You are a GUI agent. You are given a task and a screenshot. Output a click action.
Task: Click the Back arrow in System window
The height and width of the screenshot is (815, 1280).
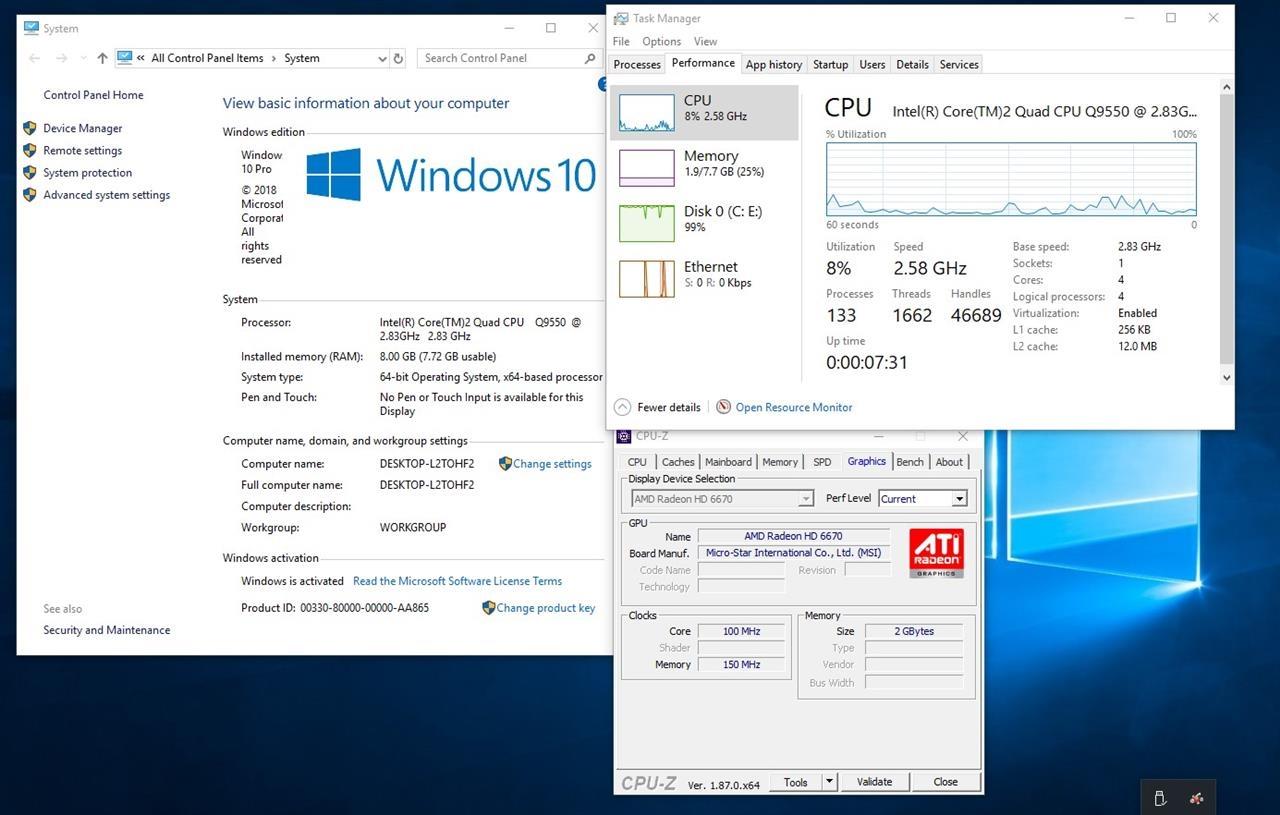[35, 58]
